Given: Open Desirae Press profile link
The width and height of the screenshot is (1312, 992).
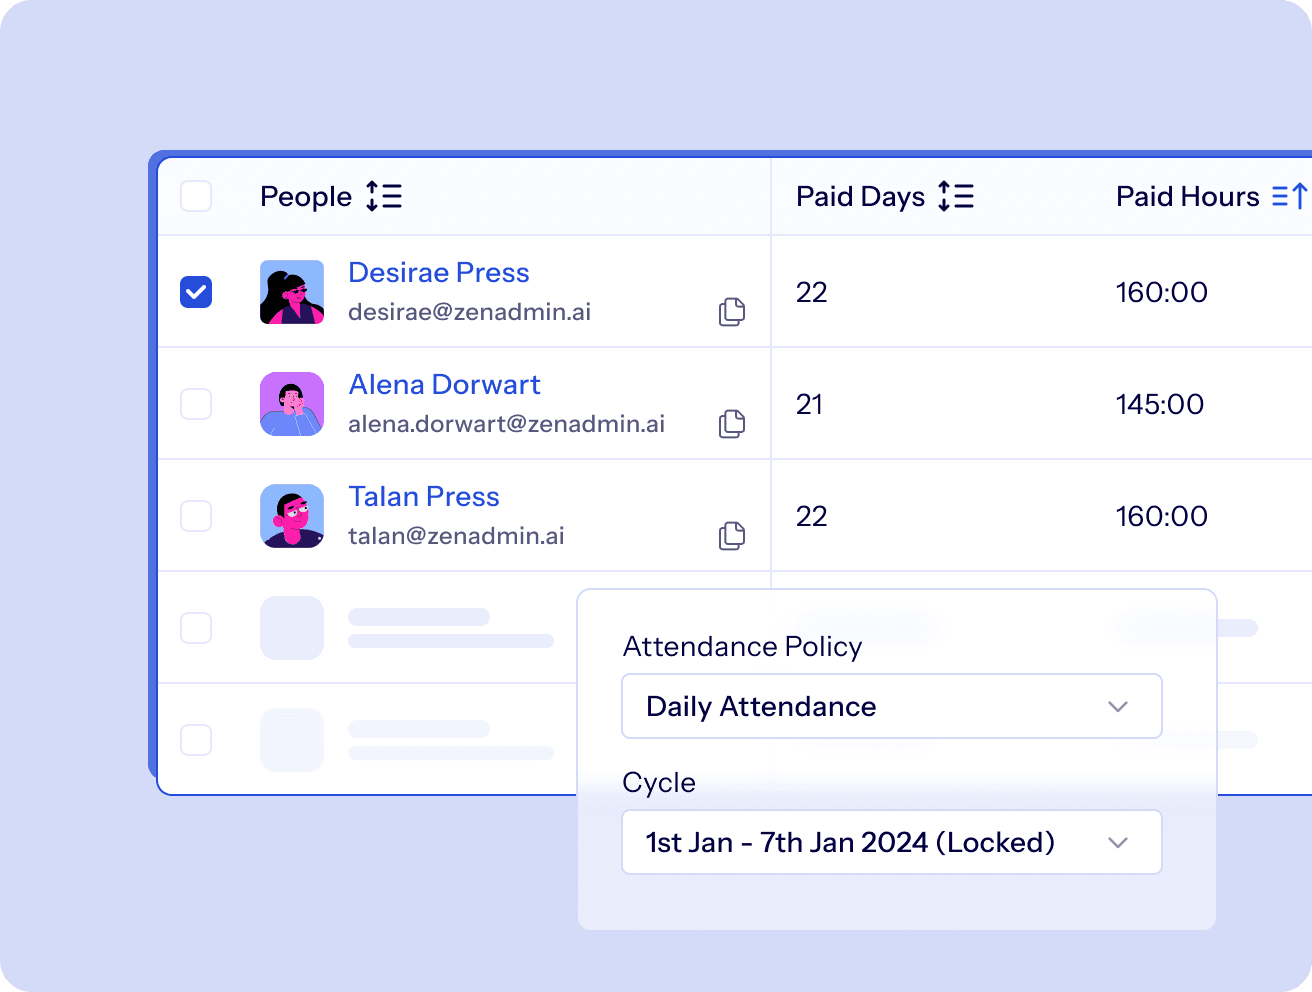Looking at the screenshot, I should [438, 273].
